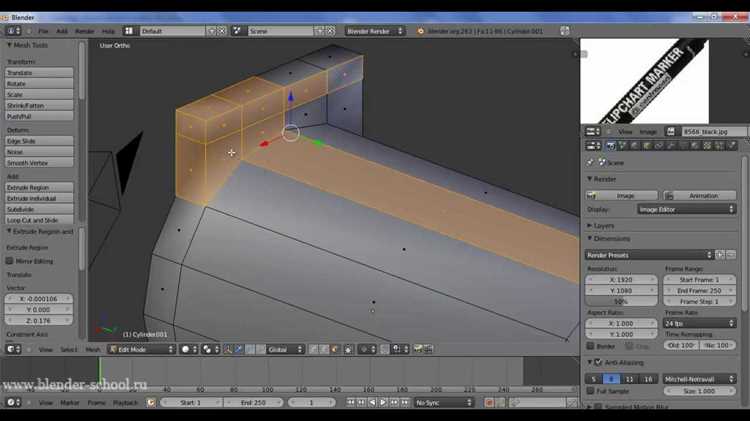Open the Edit Mode dropdown

point(142,349)
